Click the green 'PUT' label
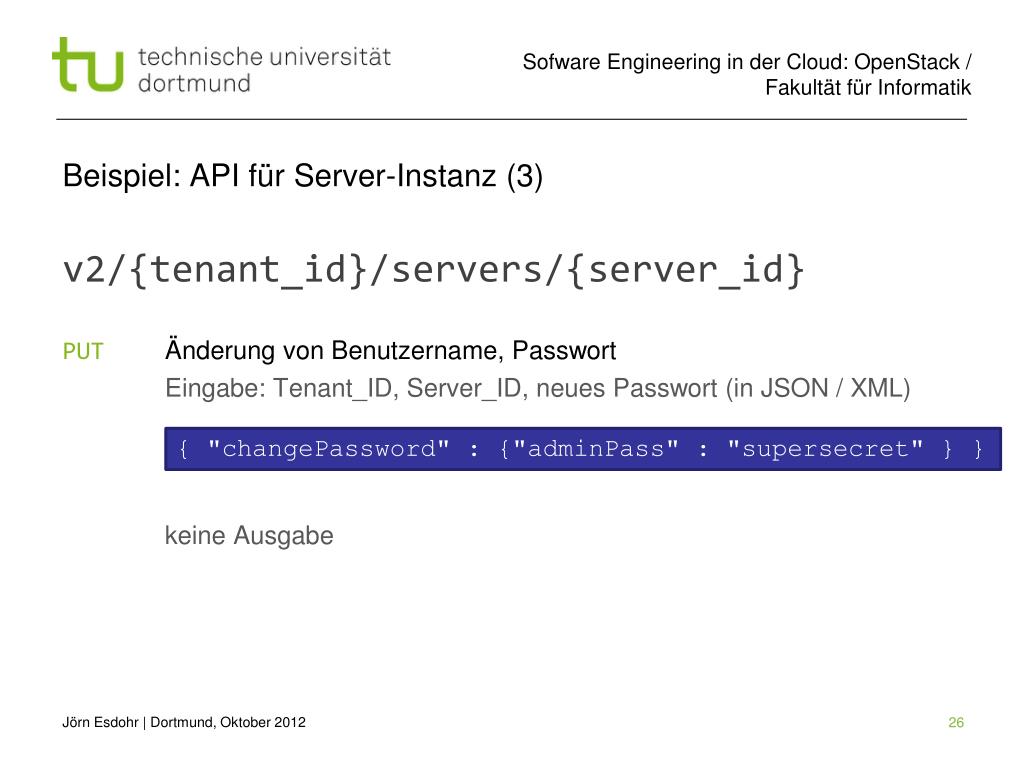This screenshot has width=1024, height=768. point(83,351)
